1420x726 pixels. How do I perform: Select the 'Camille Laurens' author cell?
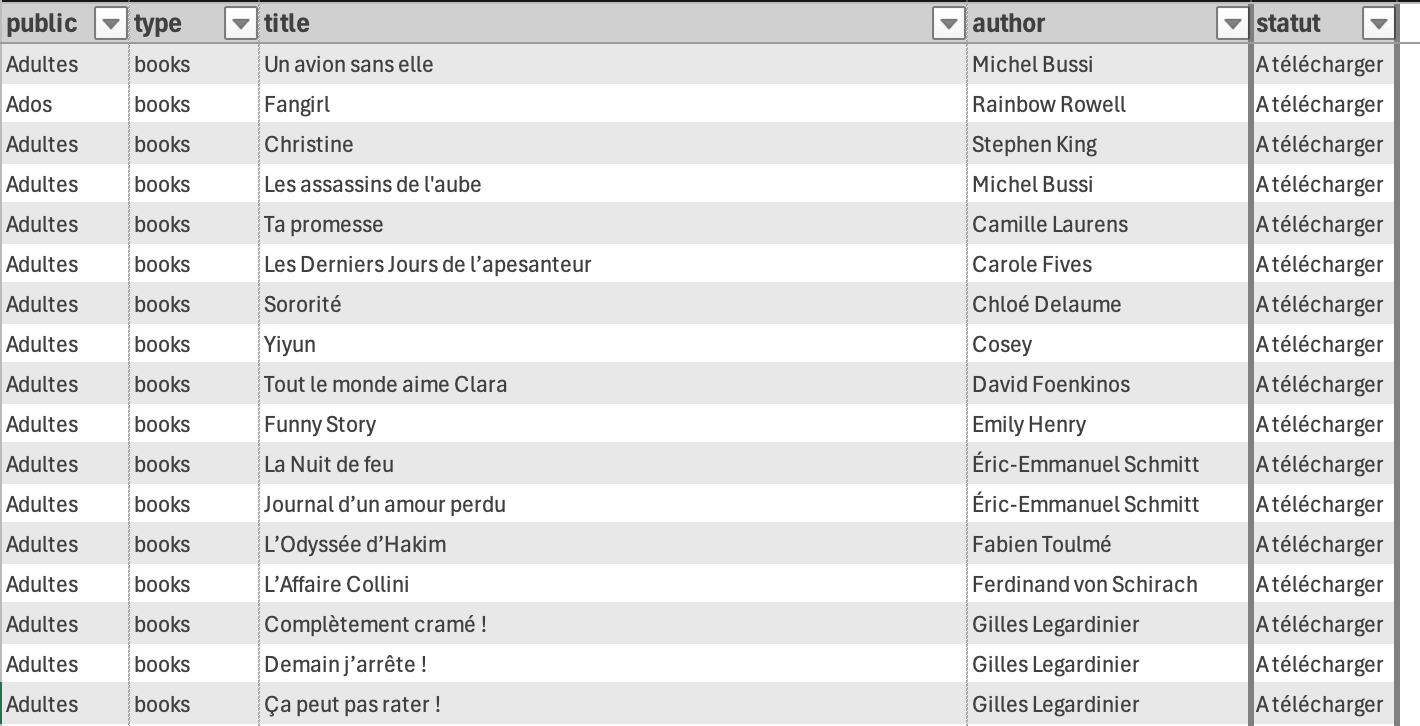[1050, 225]
